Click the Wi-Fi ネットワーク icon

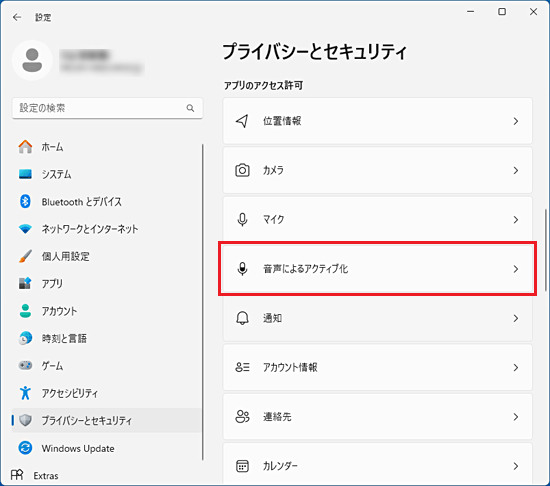[x=25, y=229]
